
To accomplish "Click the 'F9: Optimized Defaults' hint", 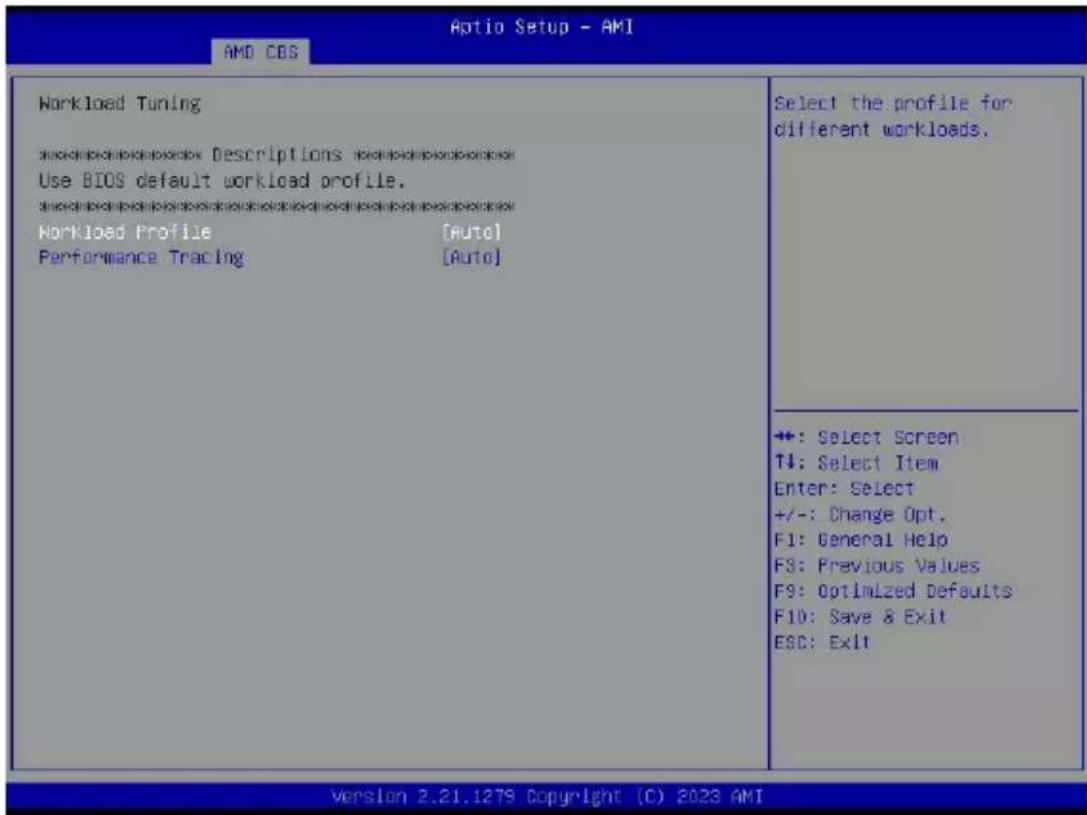I will click(893, 591).
